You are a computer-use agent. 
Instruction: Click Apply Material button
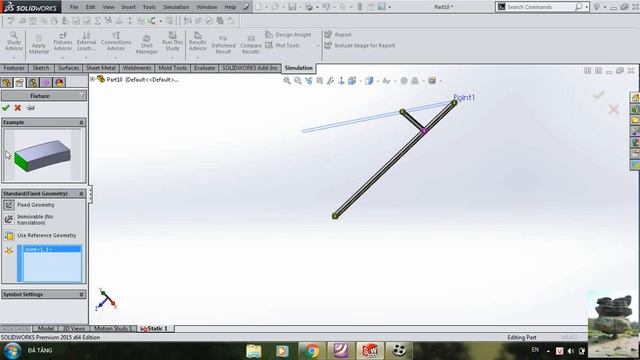pos(39,44)
